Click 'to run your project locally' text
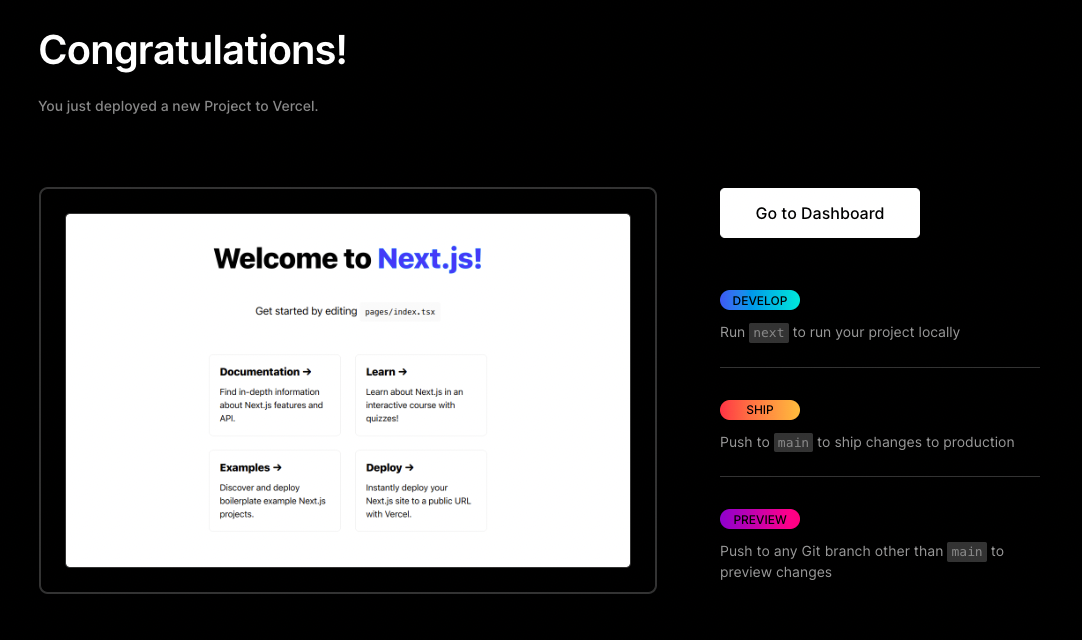Screen dimensions: 1082x640 click(876, 332)
